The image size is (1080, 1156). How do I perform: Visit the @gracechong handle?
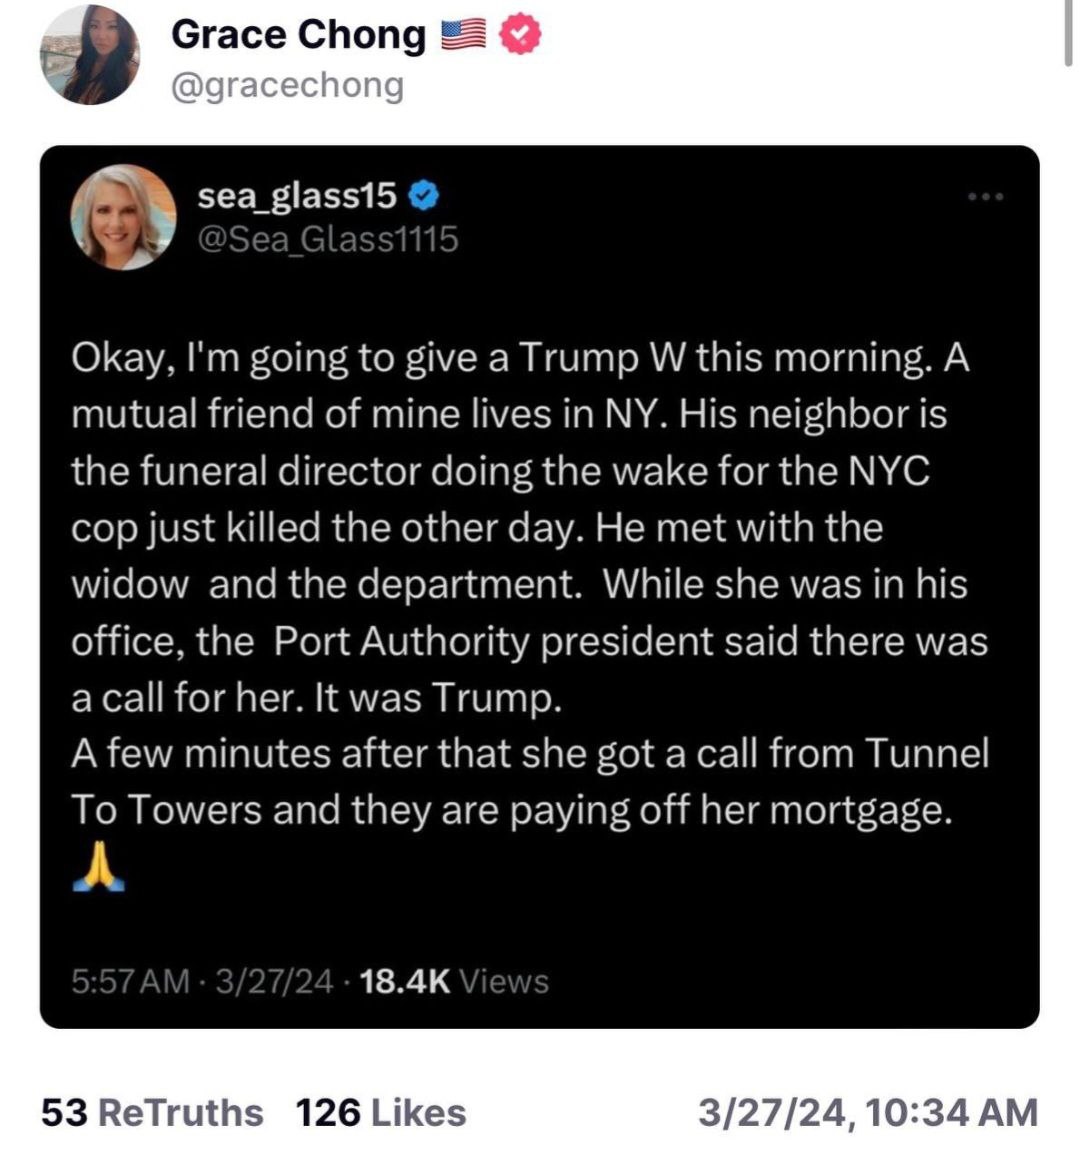click(288, 86)
